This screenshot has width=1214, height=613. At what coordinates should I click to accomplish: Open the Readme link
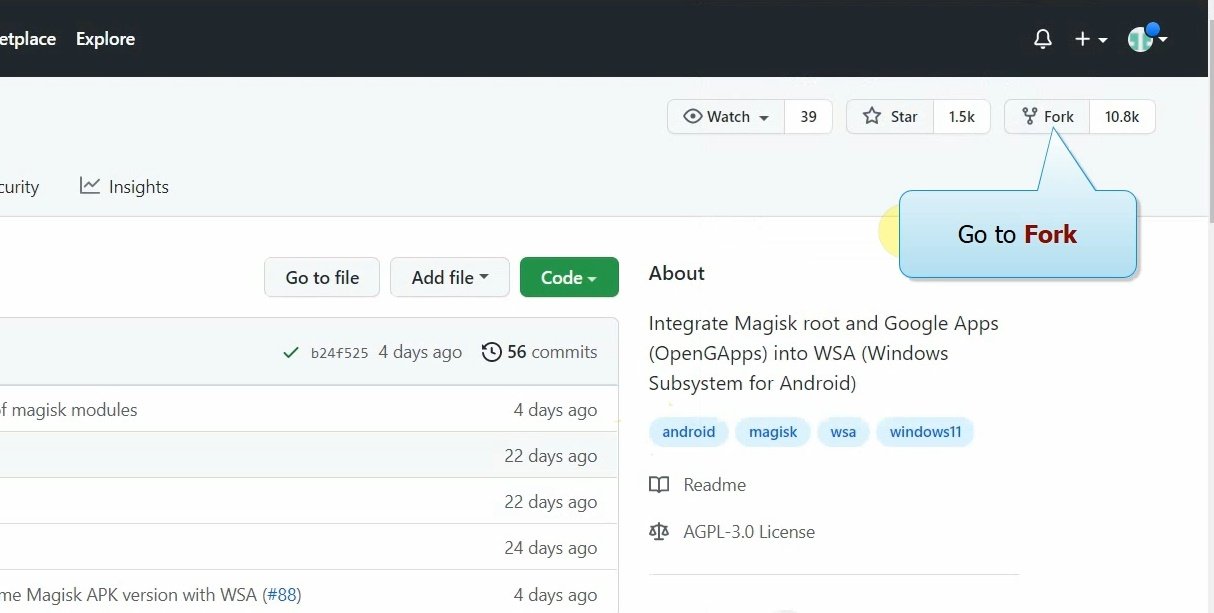[x=714, y=485]
